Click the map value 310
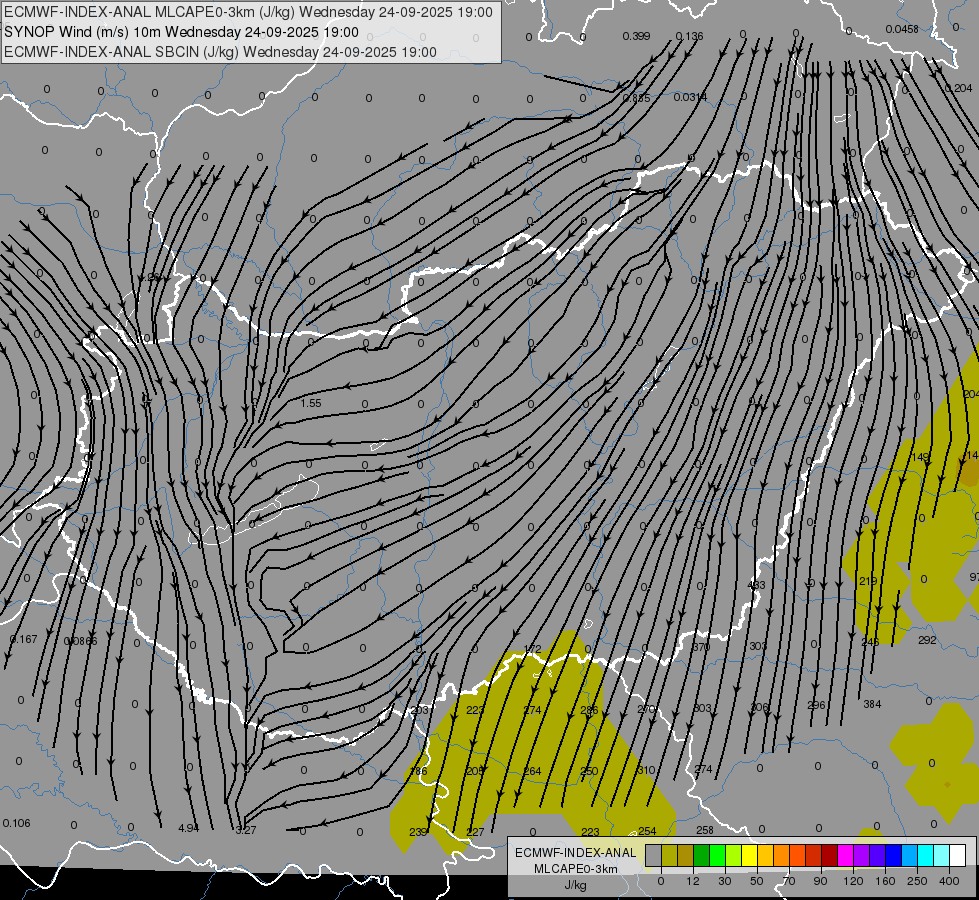 (646, 770)
